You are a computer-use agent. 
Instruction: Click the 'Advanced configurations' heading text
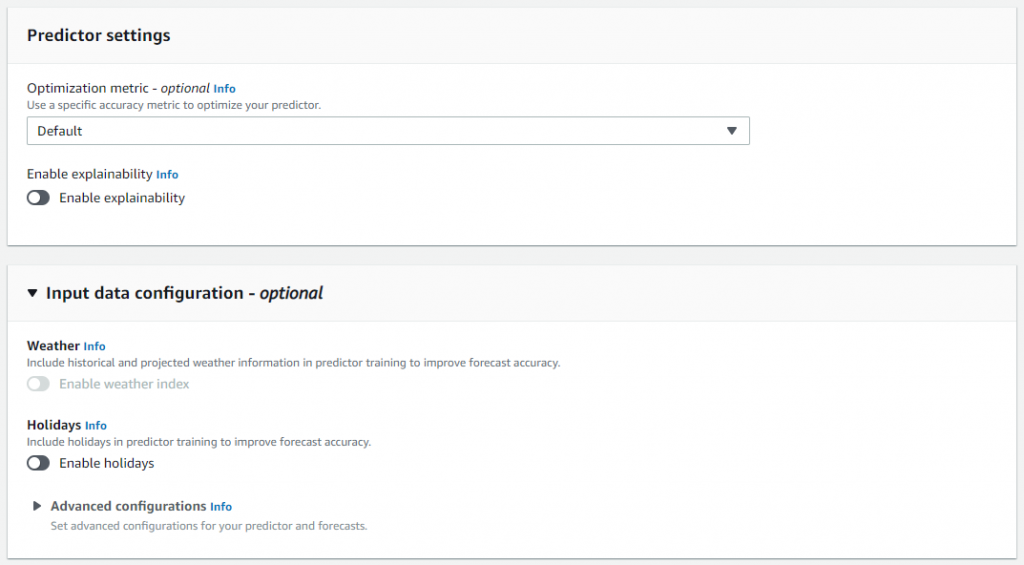(x=129, y=506)
